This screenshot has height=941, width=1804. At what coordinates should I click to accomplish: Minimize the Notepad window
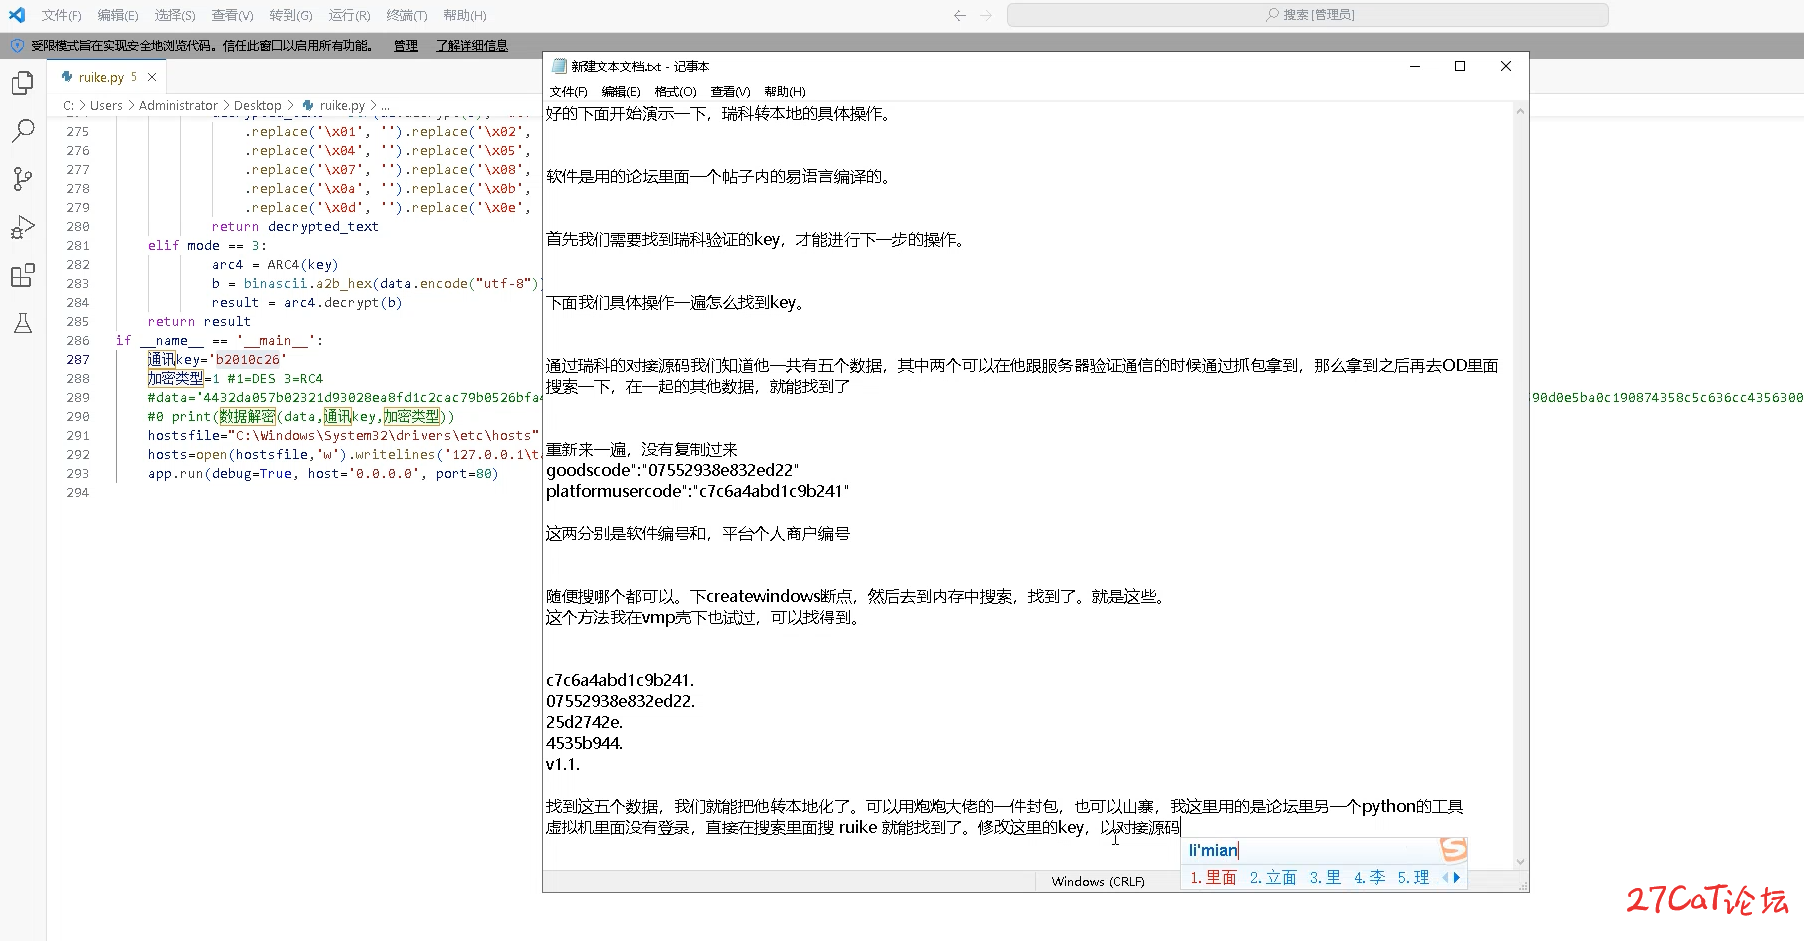tap(1414, 66)
